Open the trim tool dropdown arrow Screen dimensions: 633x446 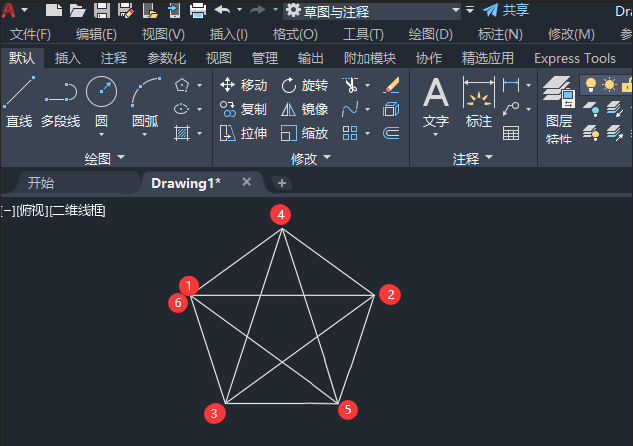coord(367,86)
